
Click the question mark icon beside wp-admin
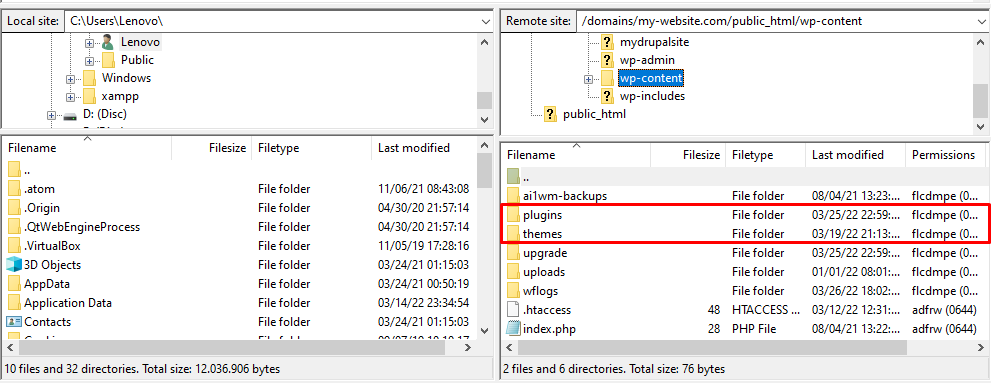coord(607,60)
